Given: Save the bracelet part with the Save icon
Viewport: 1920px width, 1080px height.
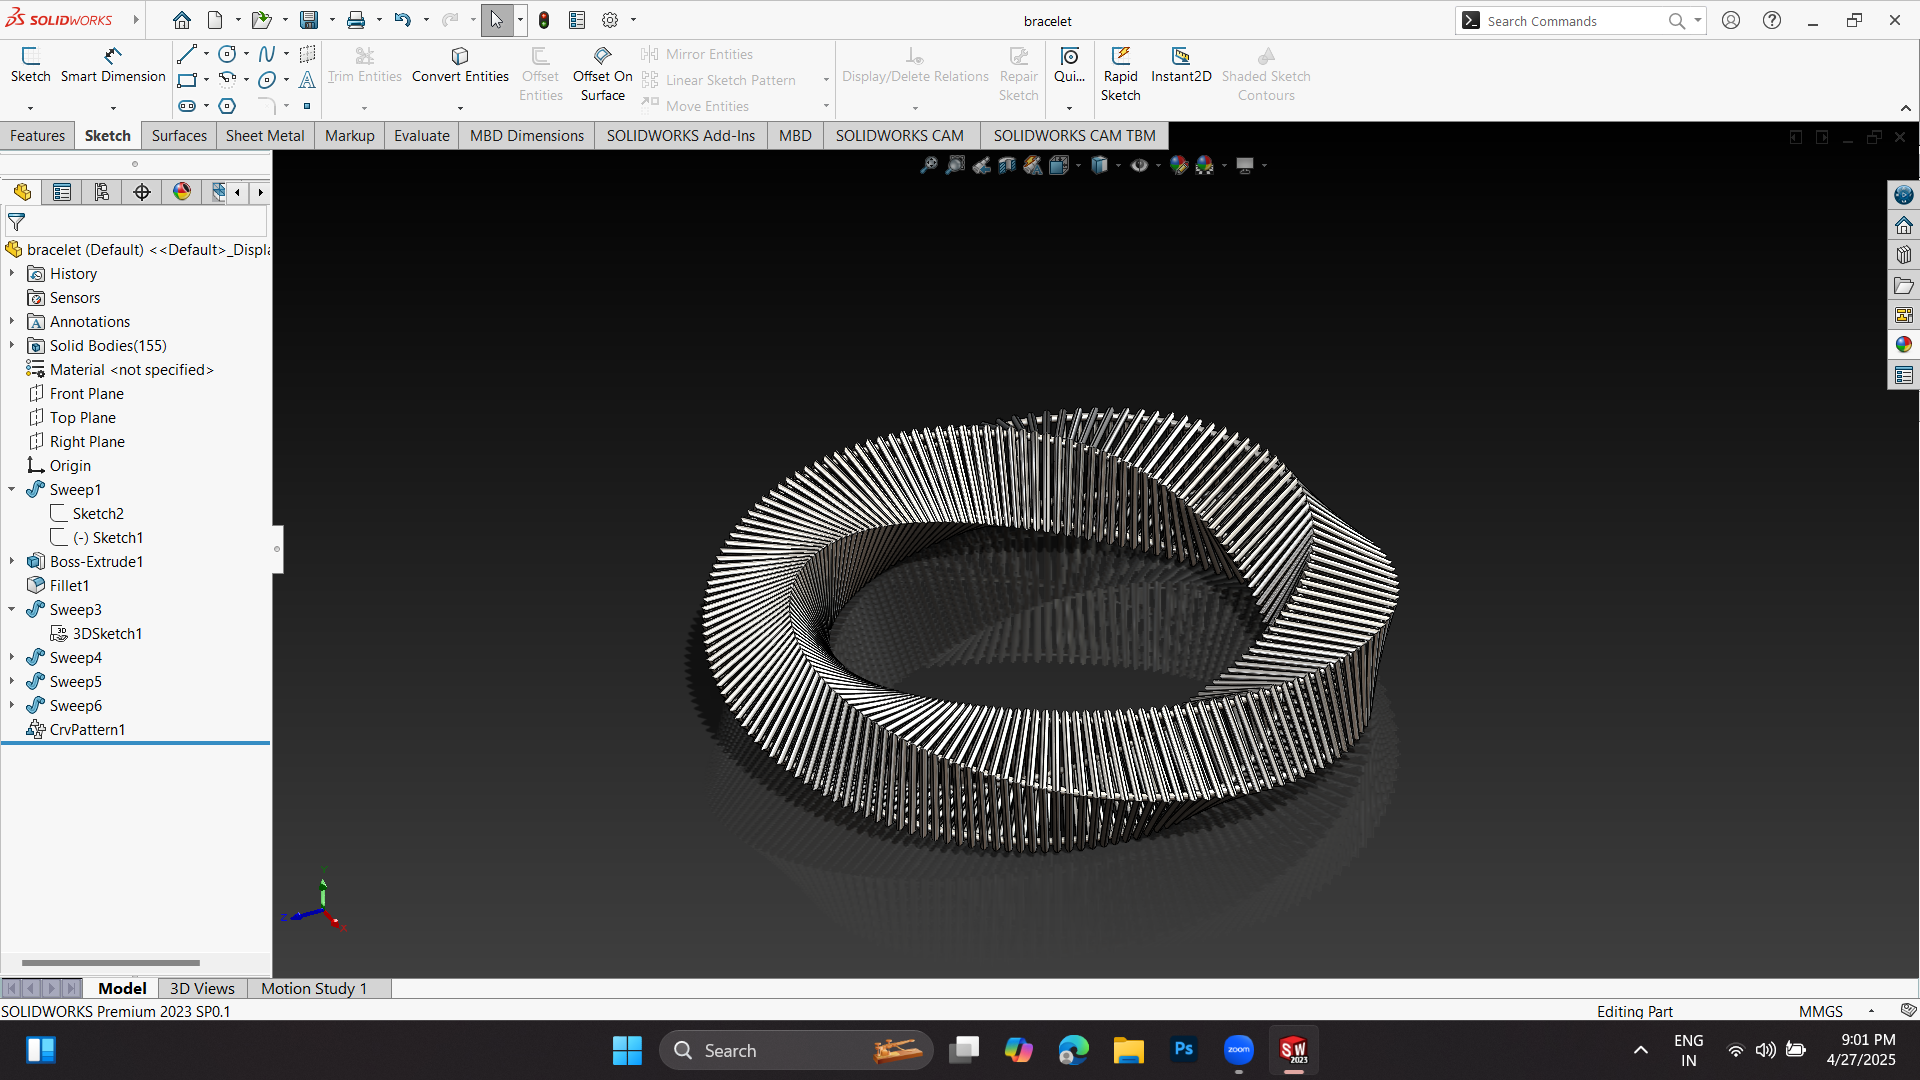Looking at the screenshot, I should (x=309, y=20).
